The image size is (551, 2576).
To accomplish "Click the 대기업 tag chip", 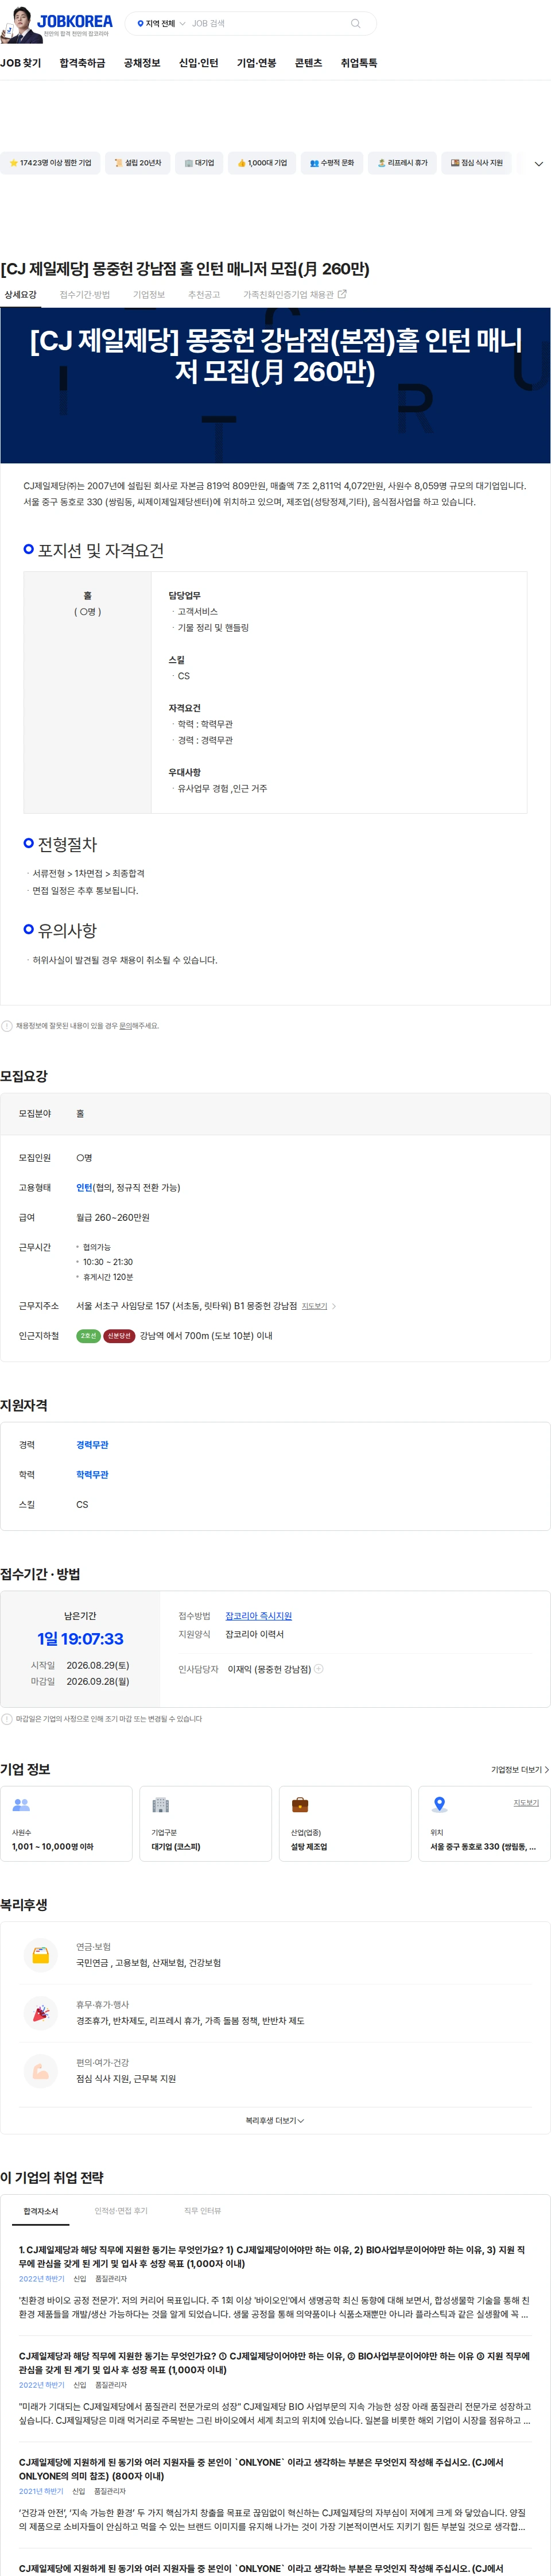I will [x=199, y=163].
